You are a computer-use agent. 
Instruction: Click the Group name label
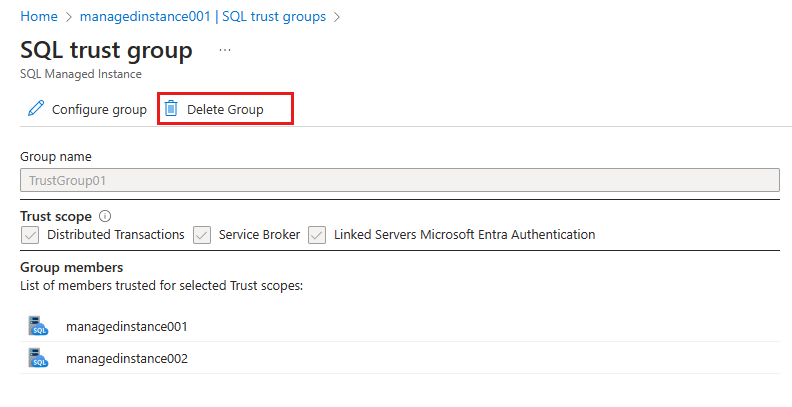(x=56, y=157)
